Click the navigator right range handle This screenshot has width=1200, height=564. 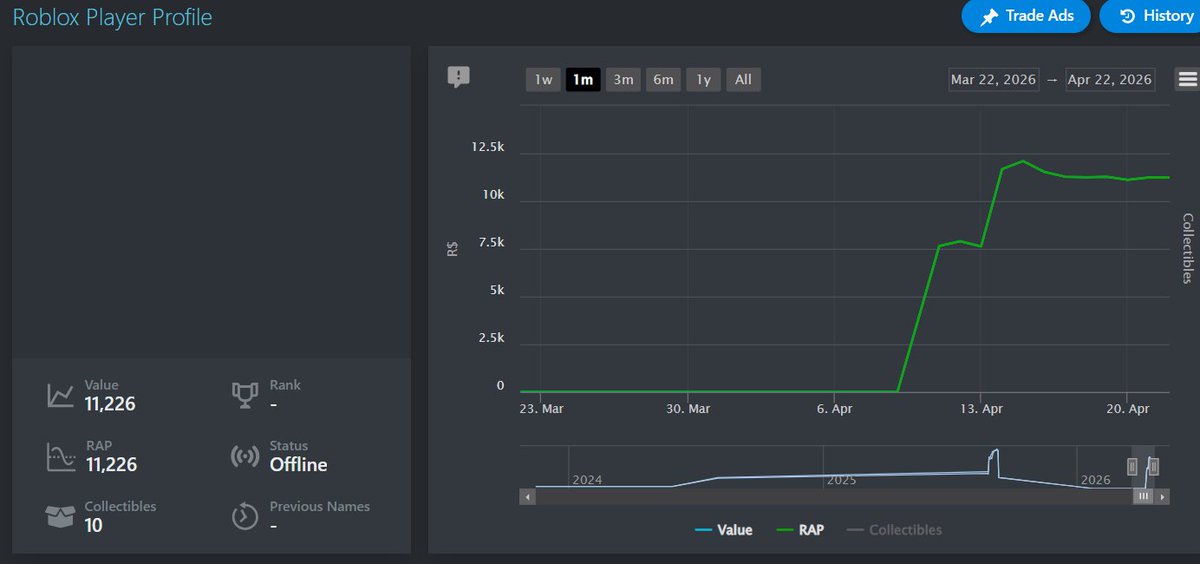tap(1154, 466)
